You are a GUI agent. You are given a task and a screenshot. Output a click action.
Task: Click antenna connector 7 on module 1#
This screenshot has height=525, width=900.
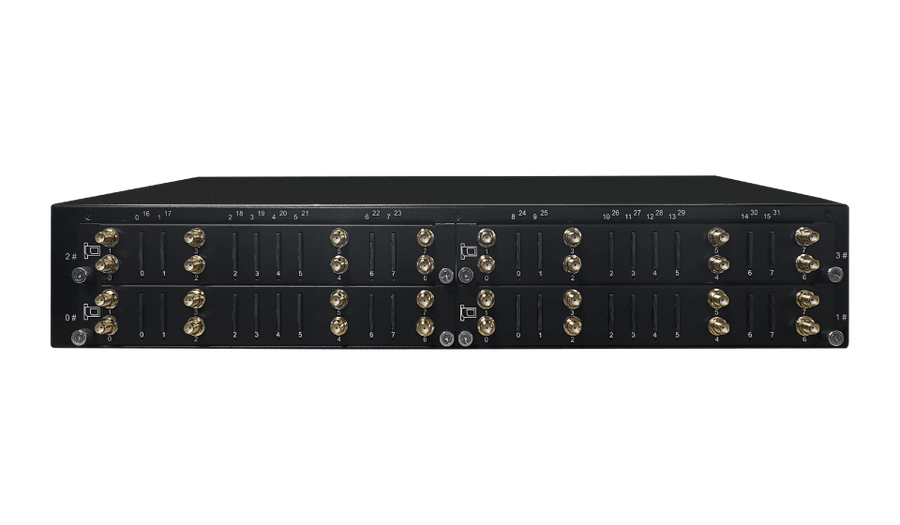coord(806,299)
